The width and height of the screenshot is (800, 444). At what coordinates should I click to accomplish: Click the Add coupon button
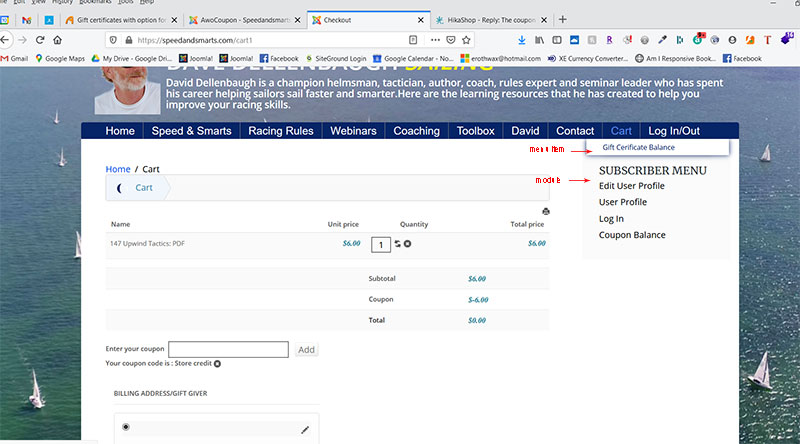[x=306, y=350]
